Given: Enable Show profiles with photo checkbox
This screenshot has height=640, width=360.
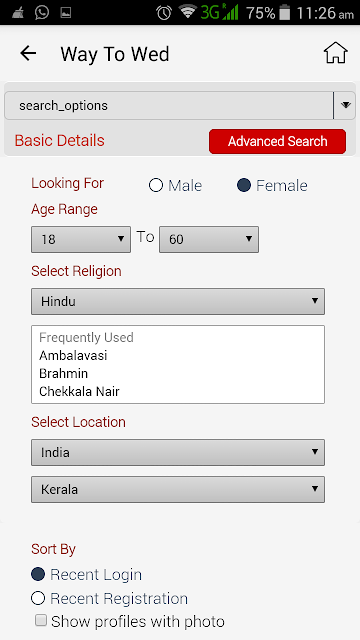Looking at the screenshot, I should 41,621.
